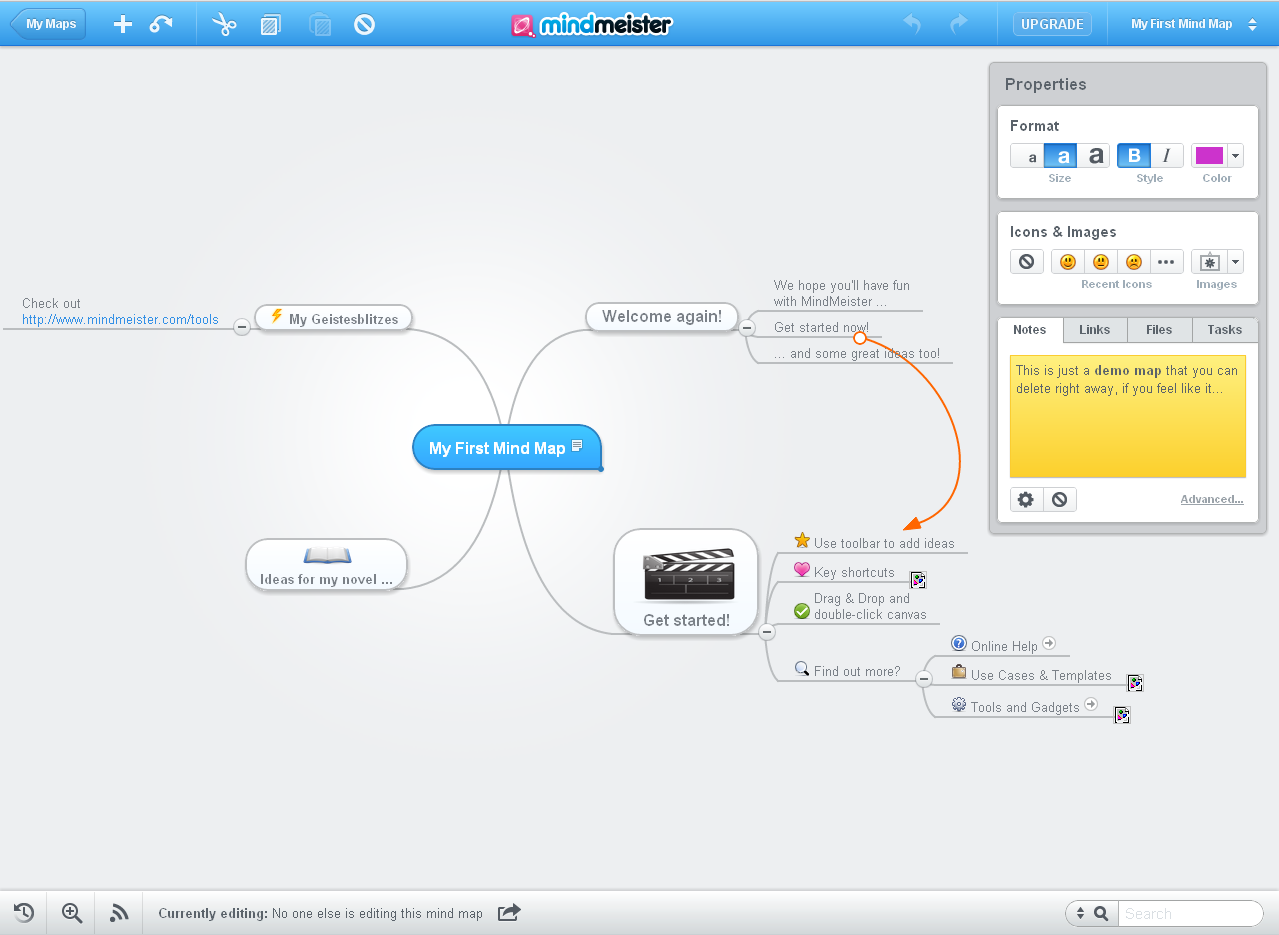Click the arrow link icon beside Tools and Gadgets
Screen dimensions: 1279x935
pyautogui.click(x=1091, y=704)
